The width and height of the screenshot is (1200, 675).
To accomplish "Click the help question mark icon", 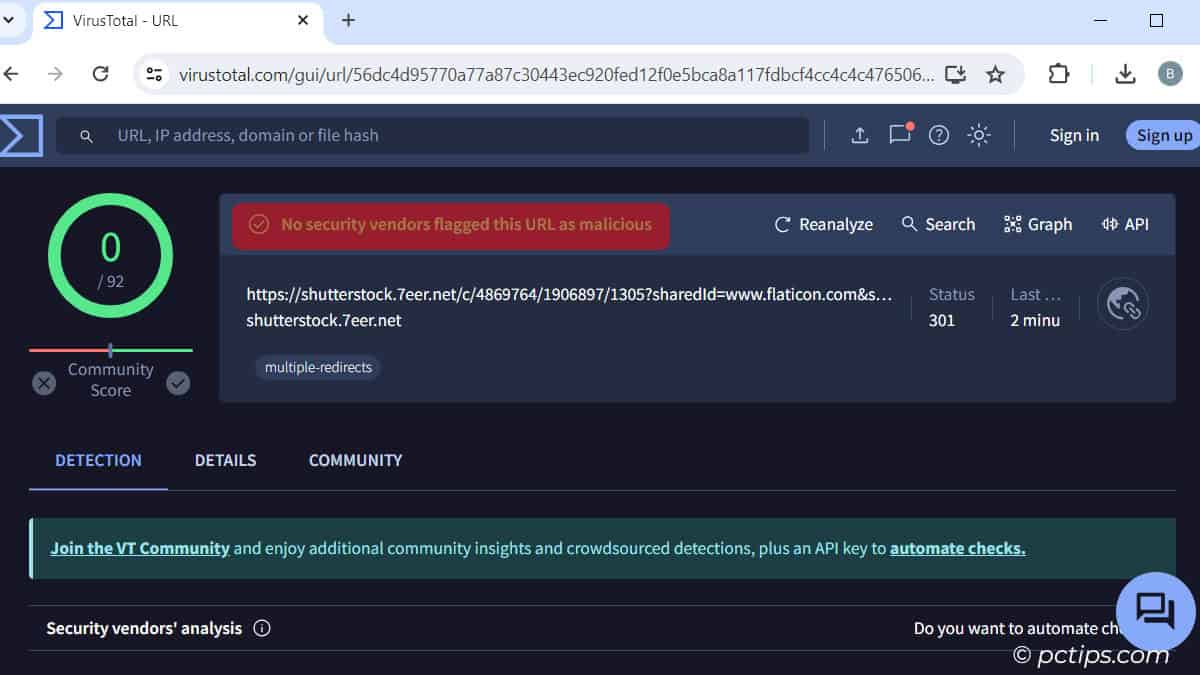I will click(938, 136).
